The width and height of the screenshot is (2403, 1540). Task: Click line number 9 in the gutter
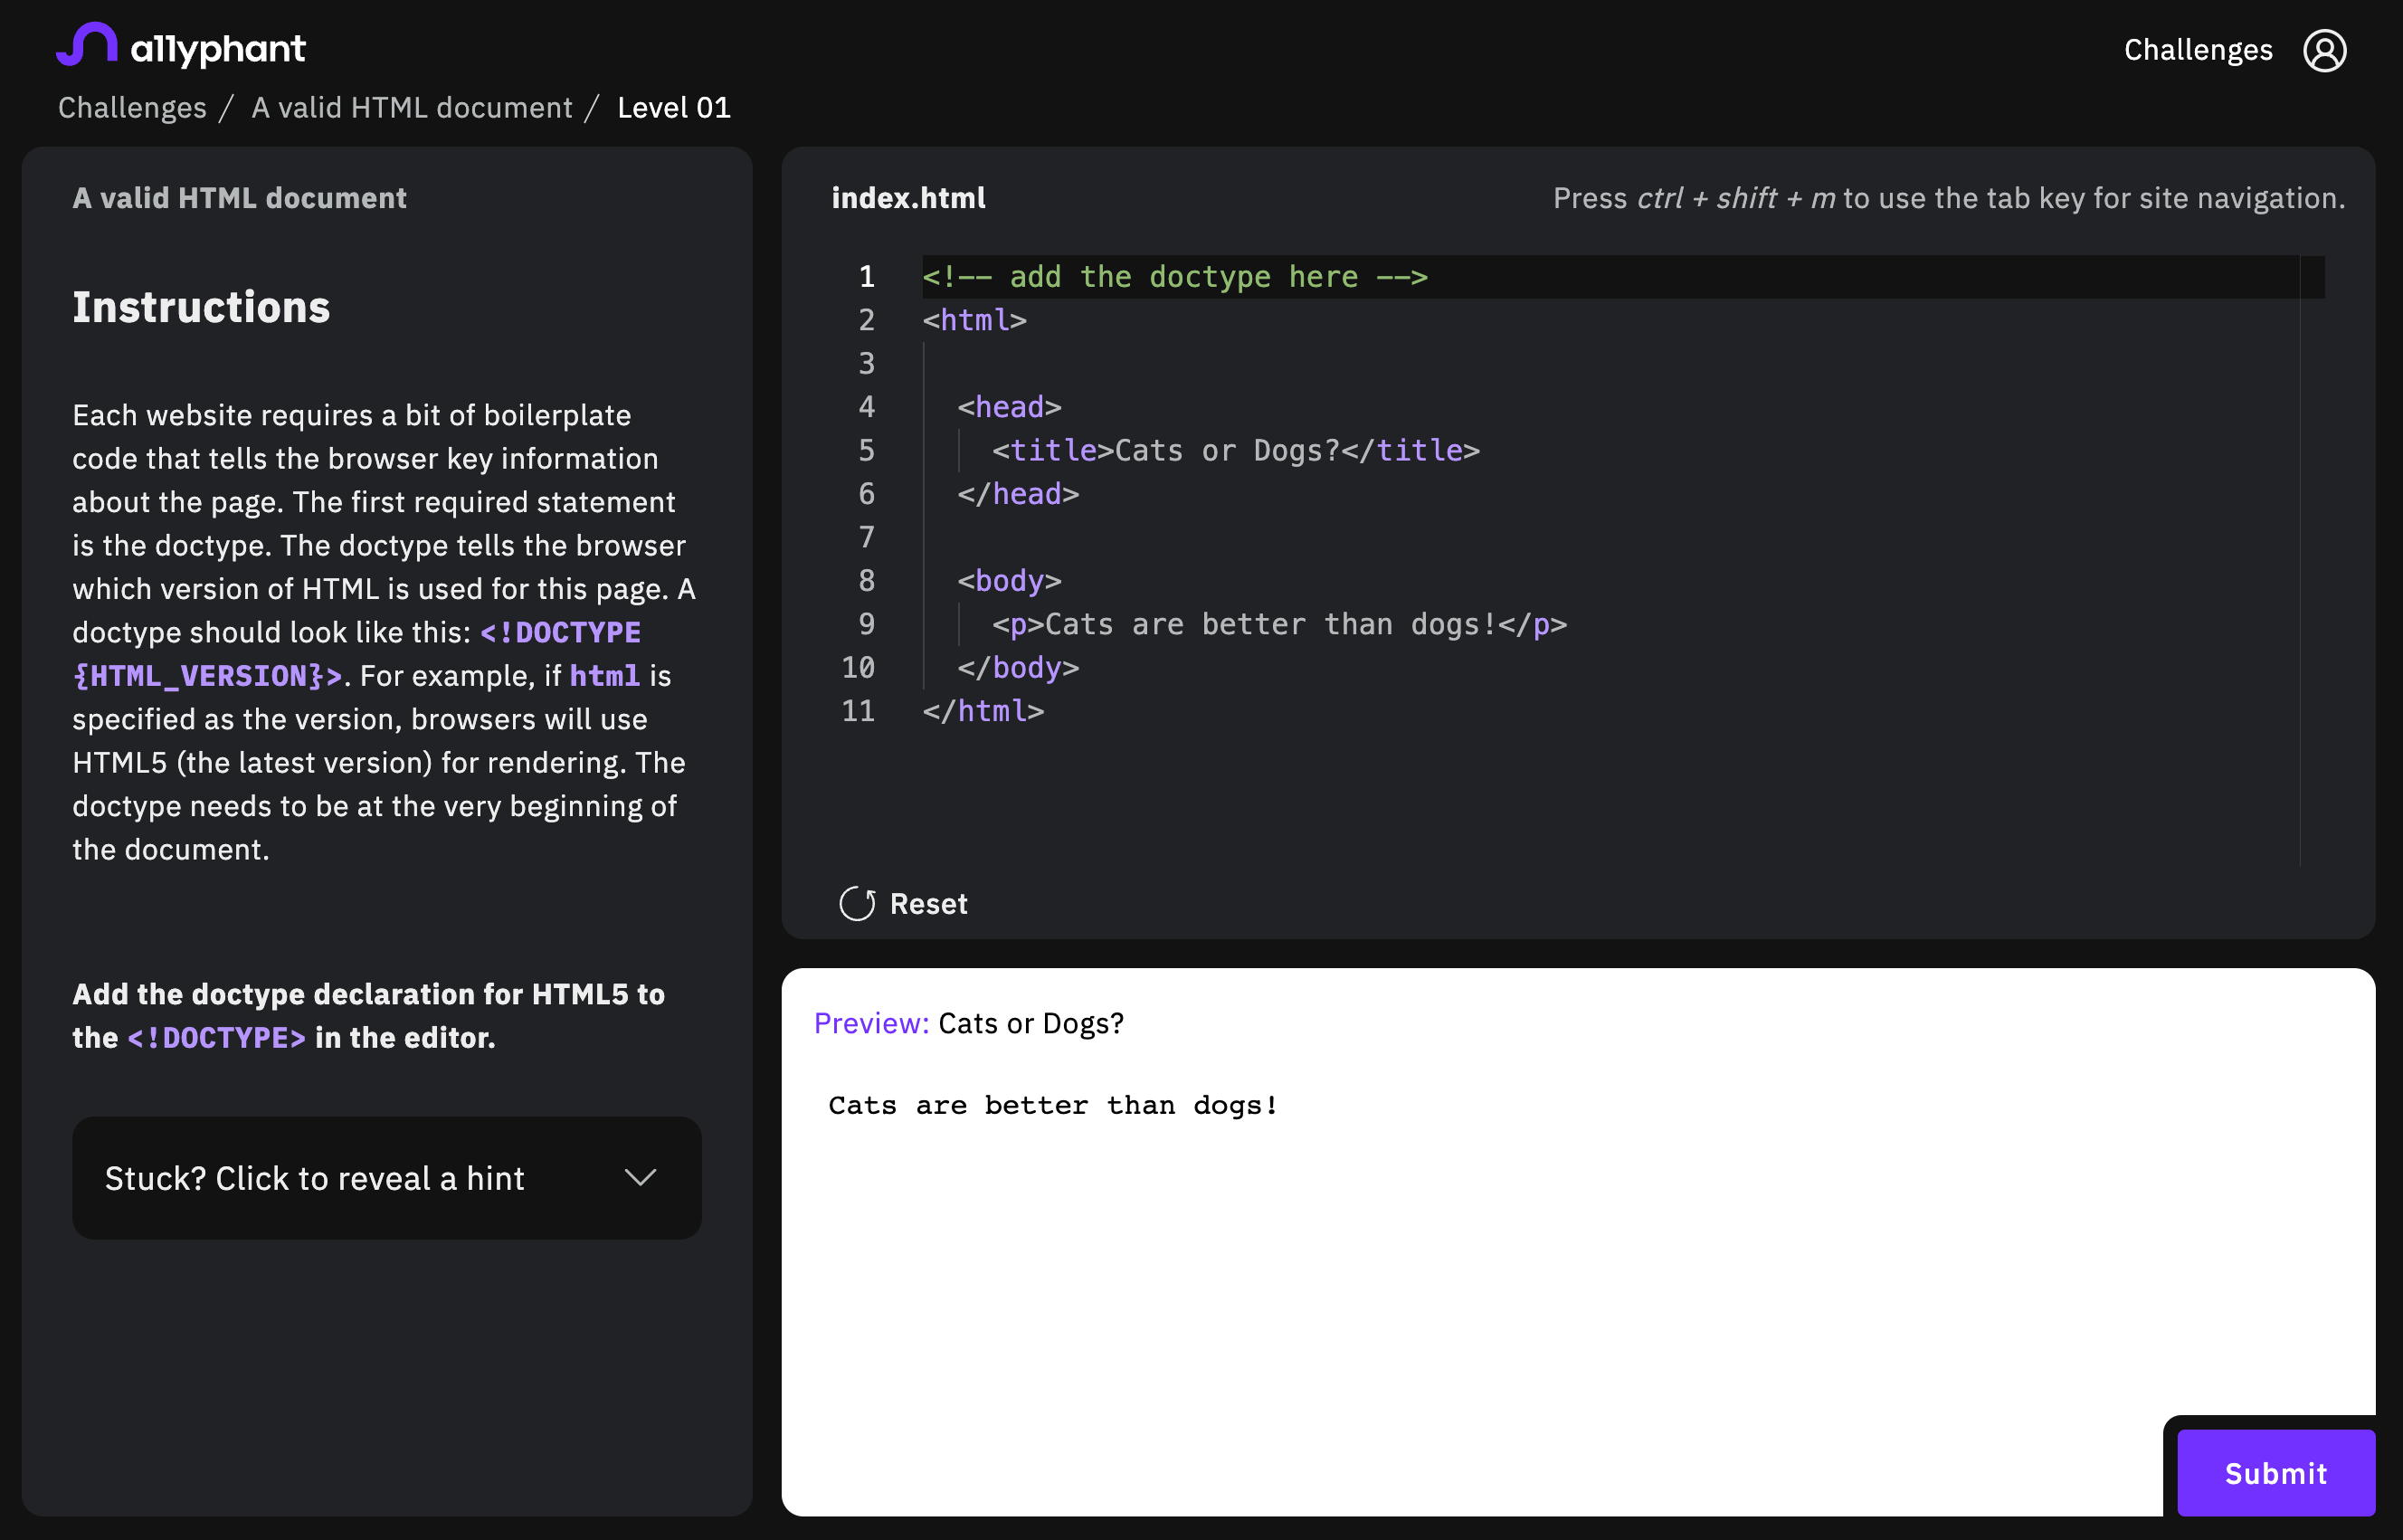(865, 623)
